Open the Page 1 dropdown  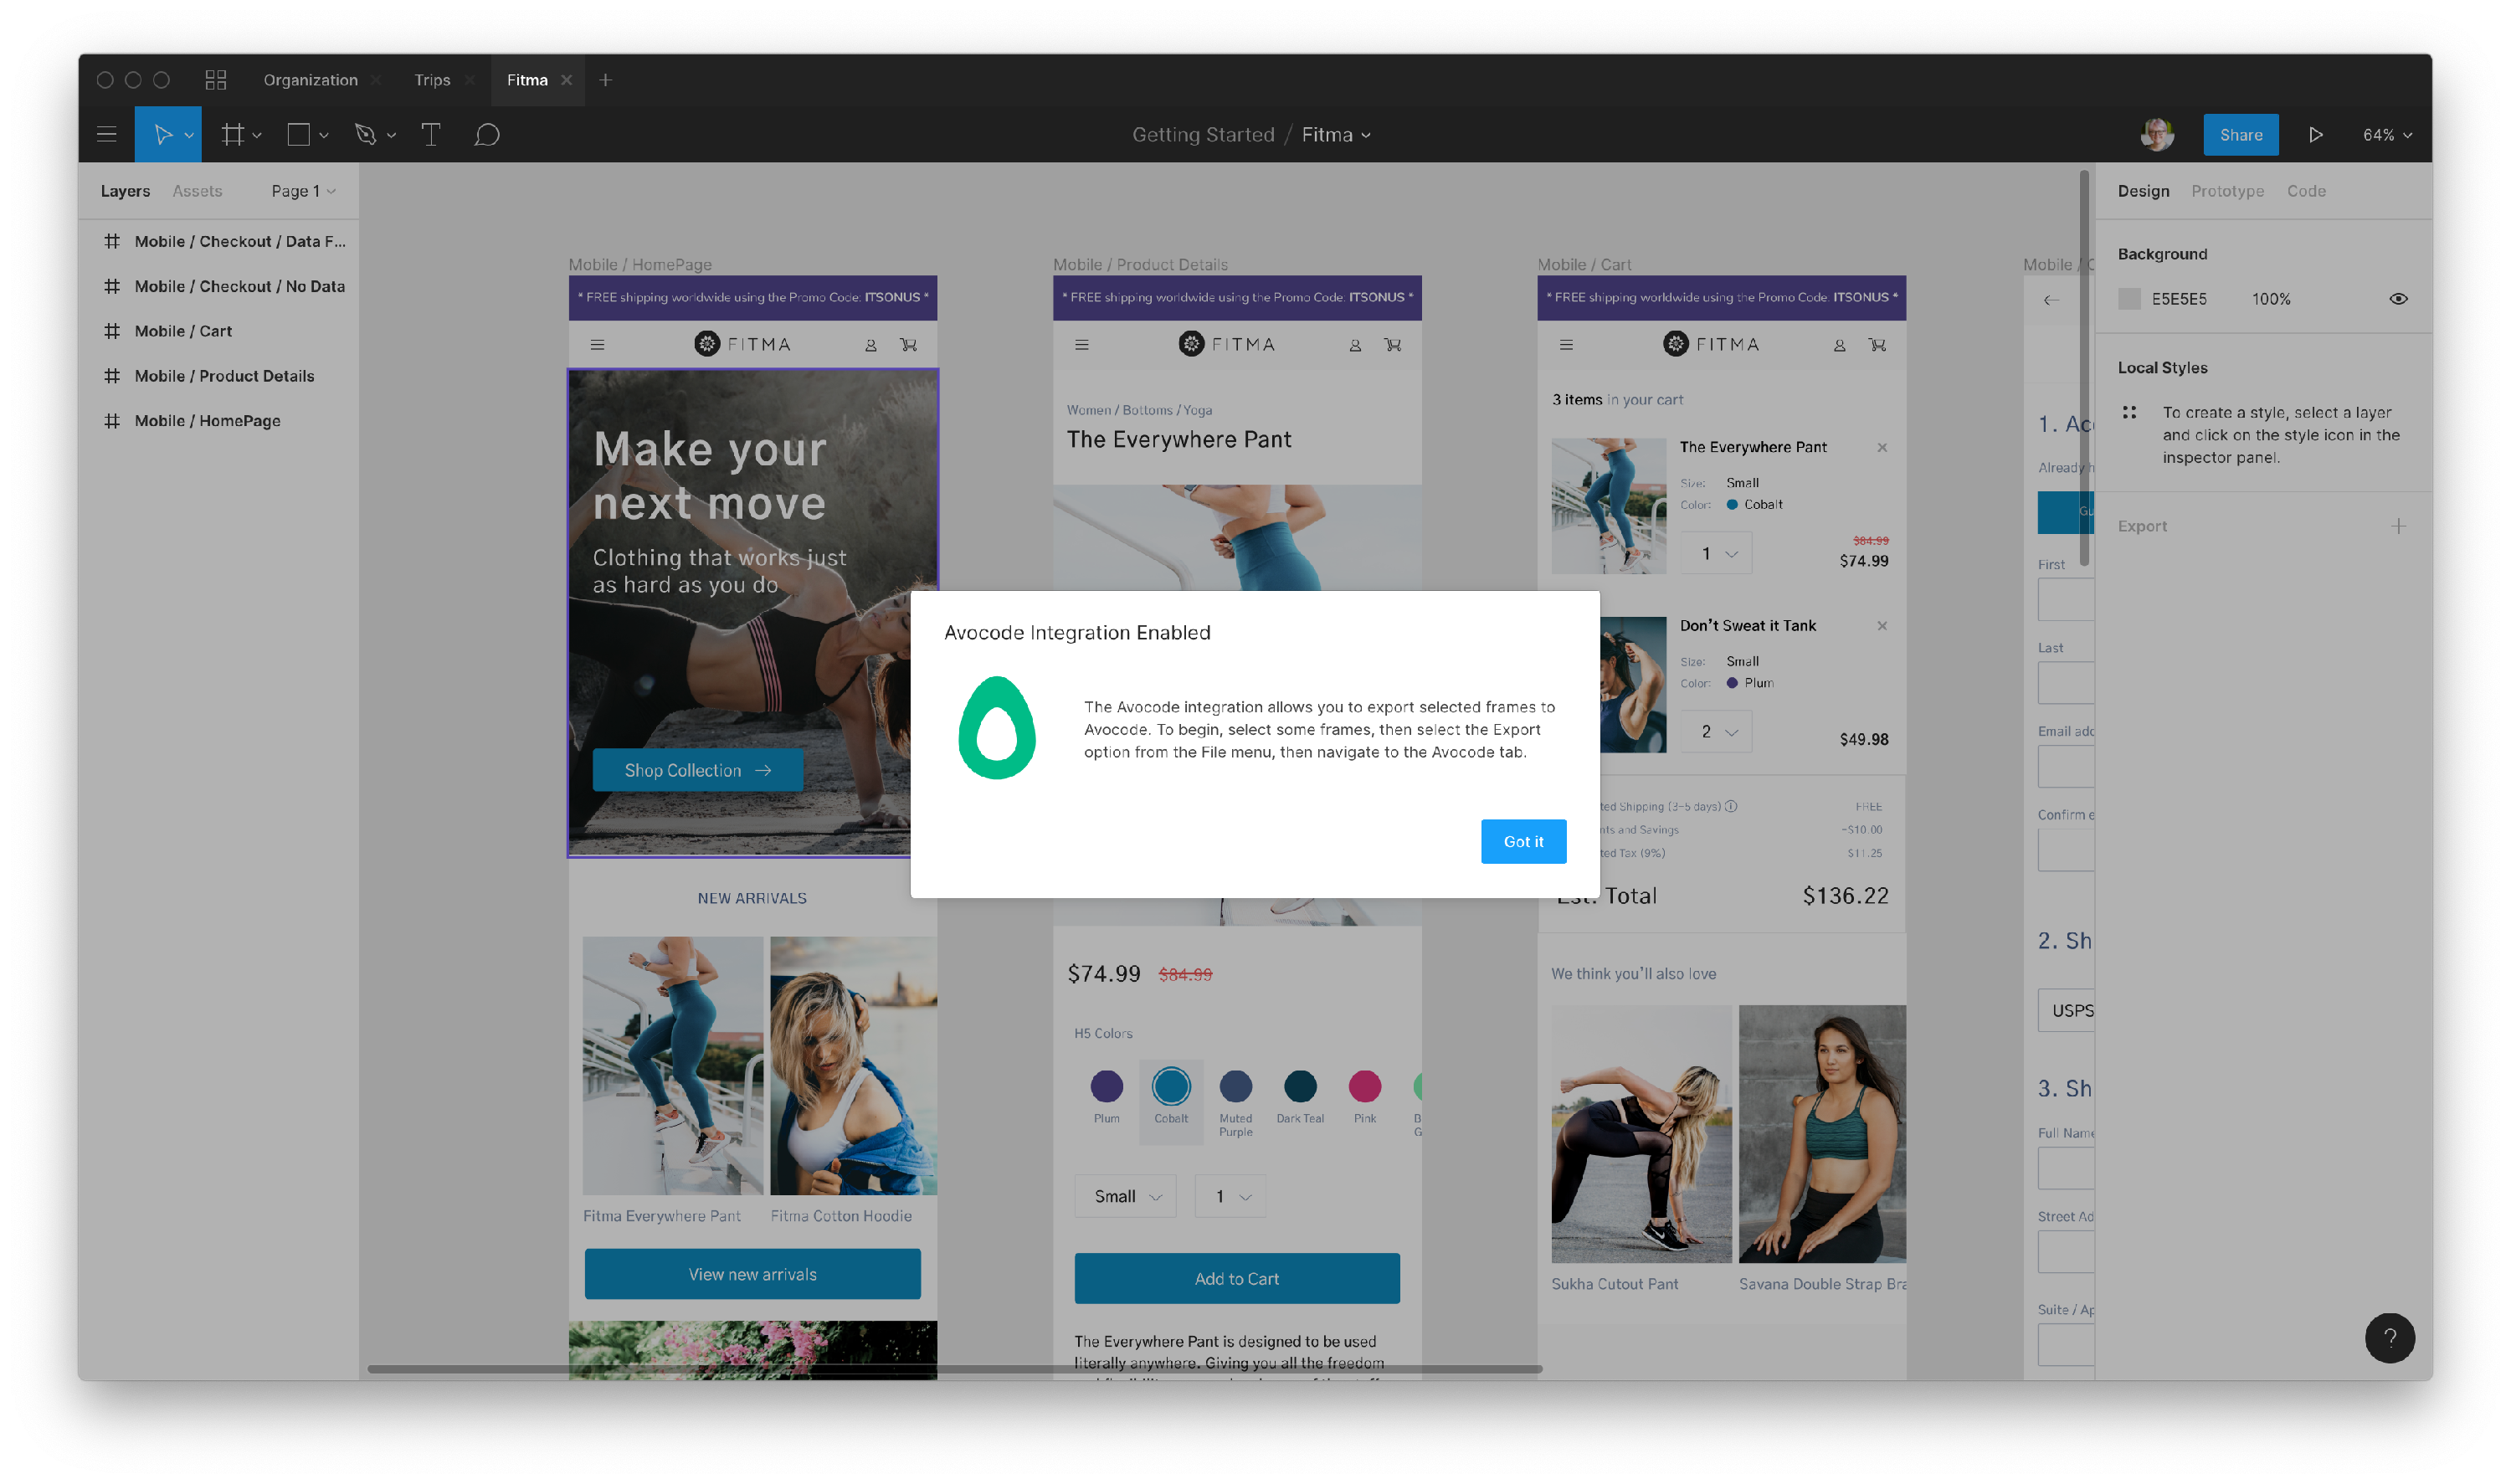303,191
